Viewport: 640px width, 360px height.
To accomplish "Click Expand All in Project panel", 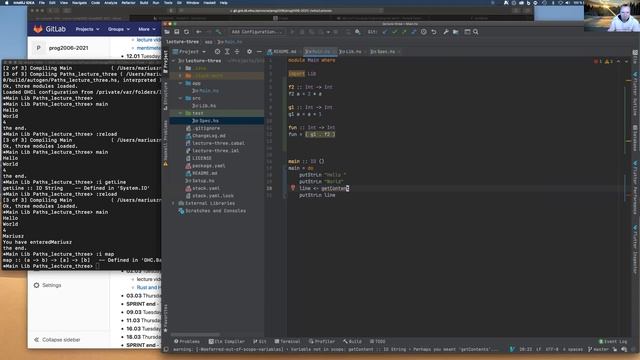I will coord(227,52).
